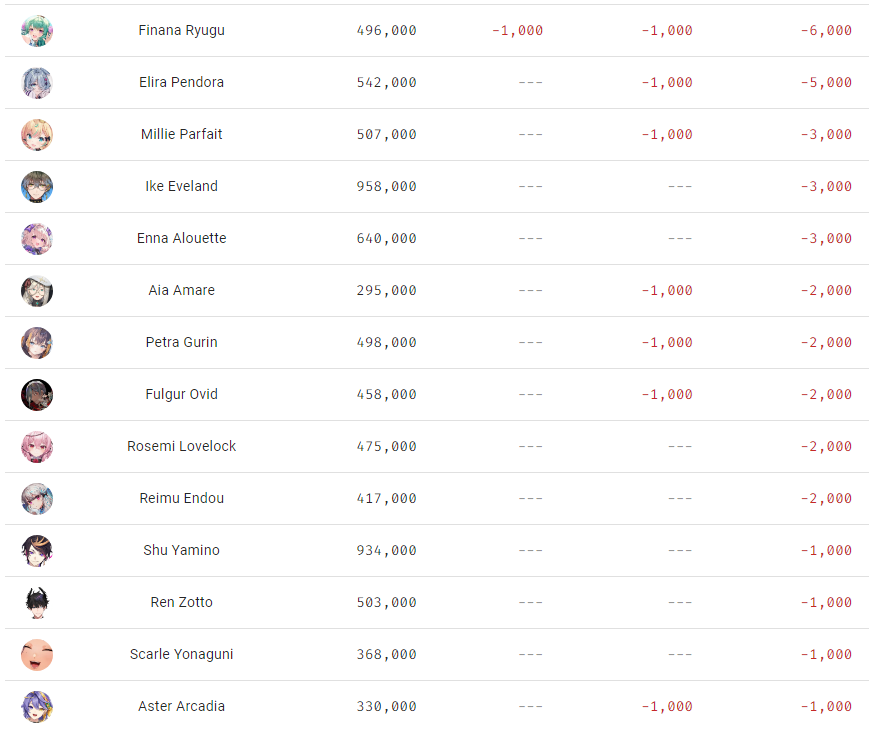The height and width of the screenshot is (732, 877).
Task: Click the Reimu Endou avatar thumbnail
Action: tap(37, 499)
